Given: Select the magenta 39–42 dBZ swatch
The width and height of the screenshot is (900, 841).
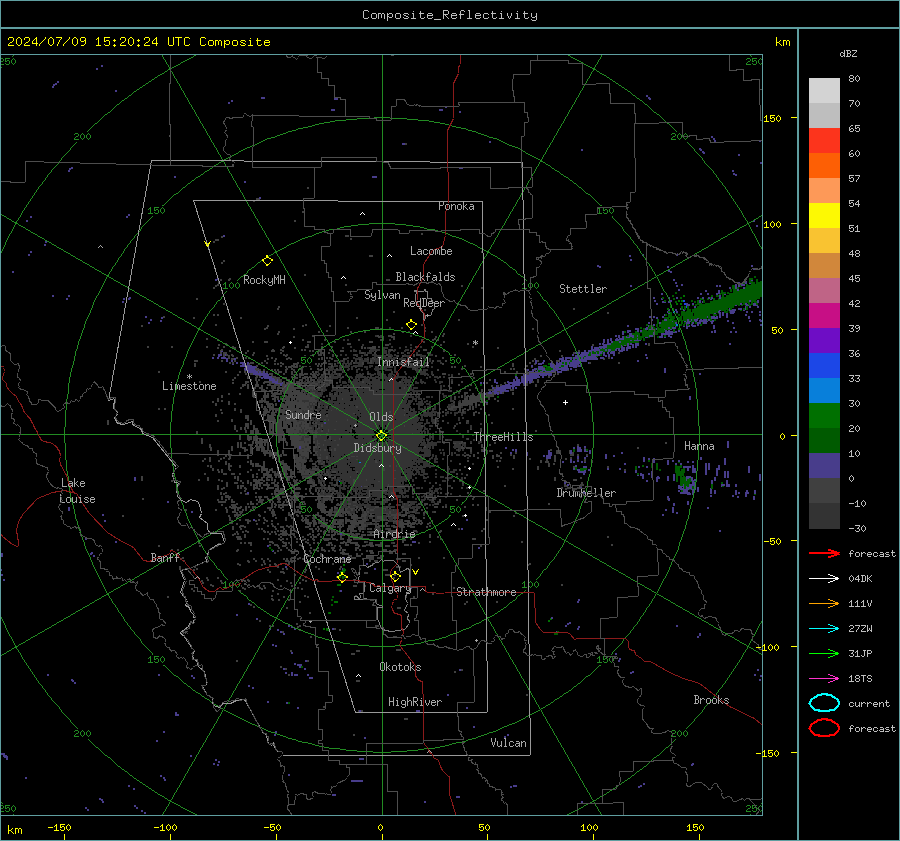Looking at the screenshot, I should [824, 316].
